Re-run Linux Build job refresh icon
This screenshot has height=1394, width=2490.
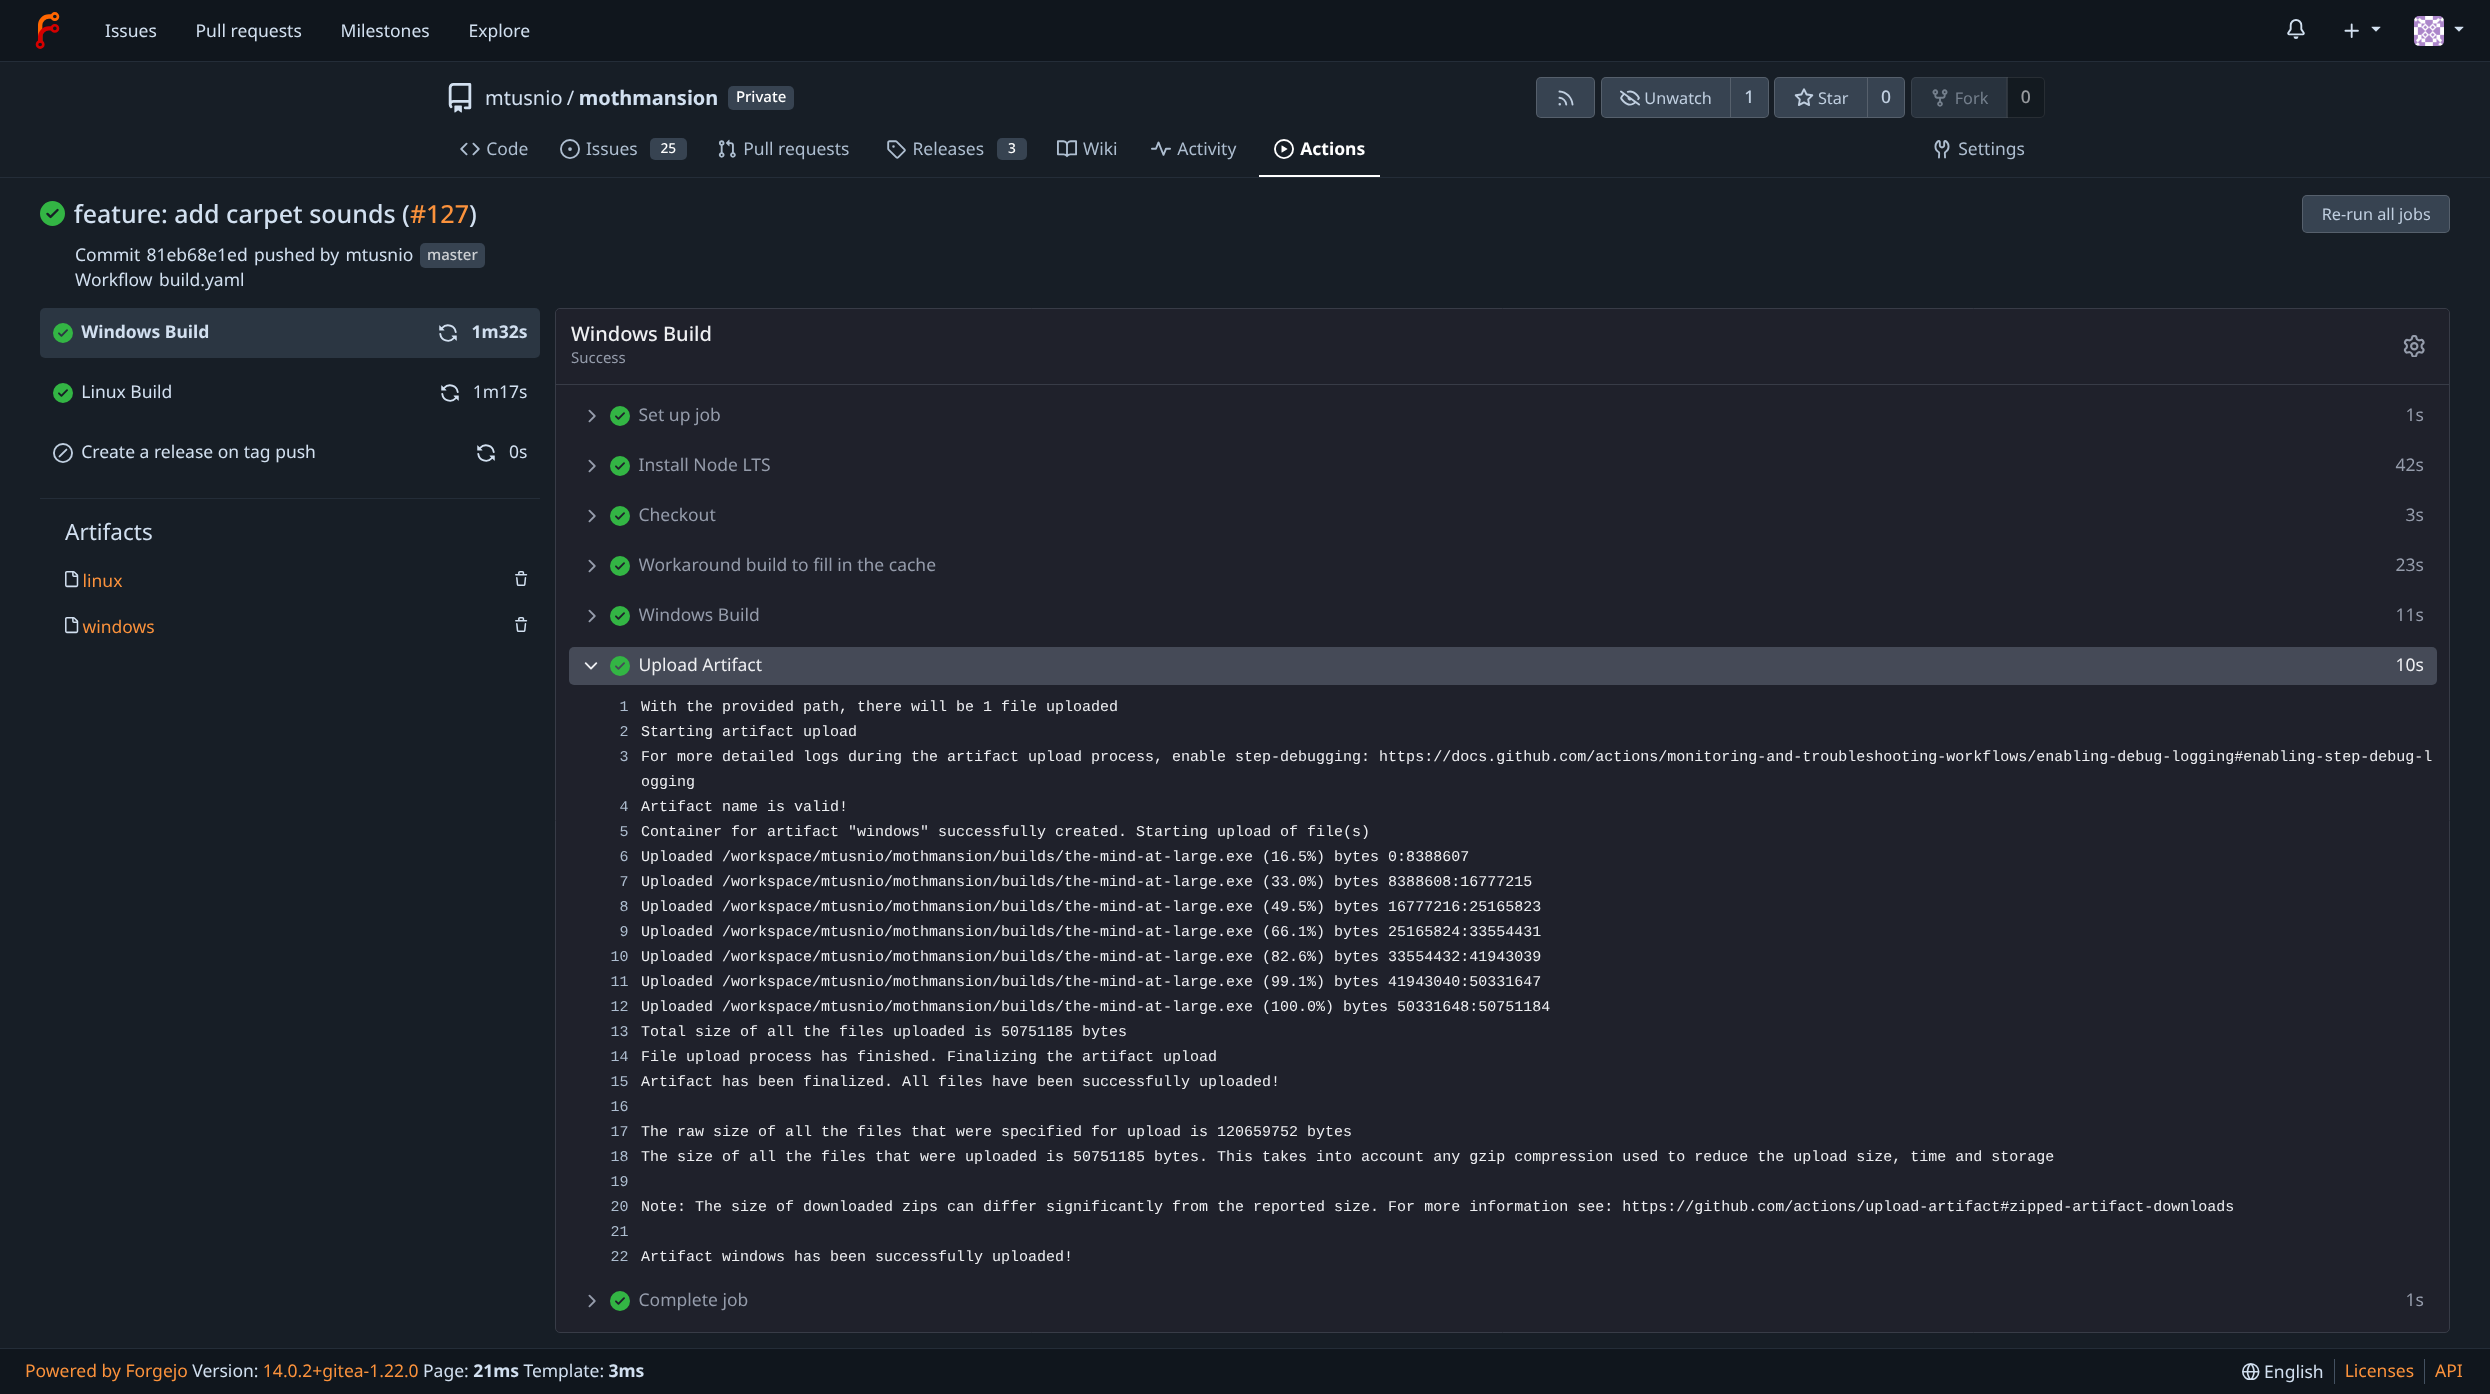click(x=450, y=393)
